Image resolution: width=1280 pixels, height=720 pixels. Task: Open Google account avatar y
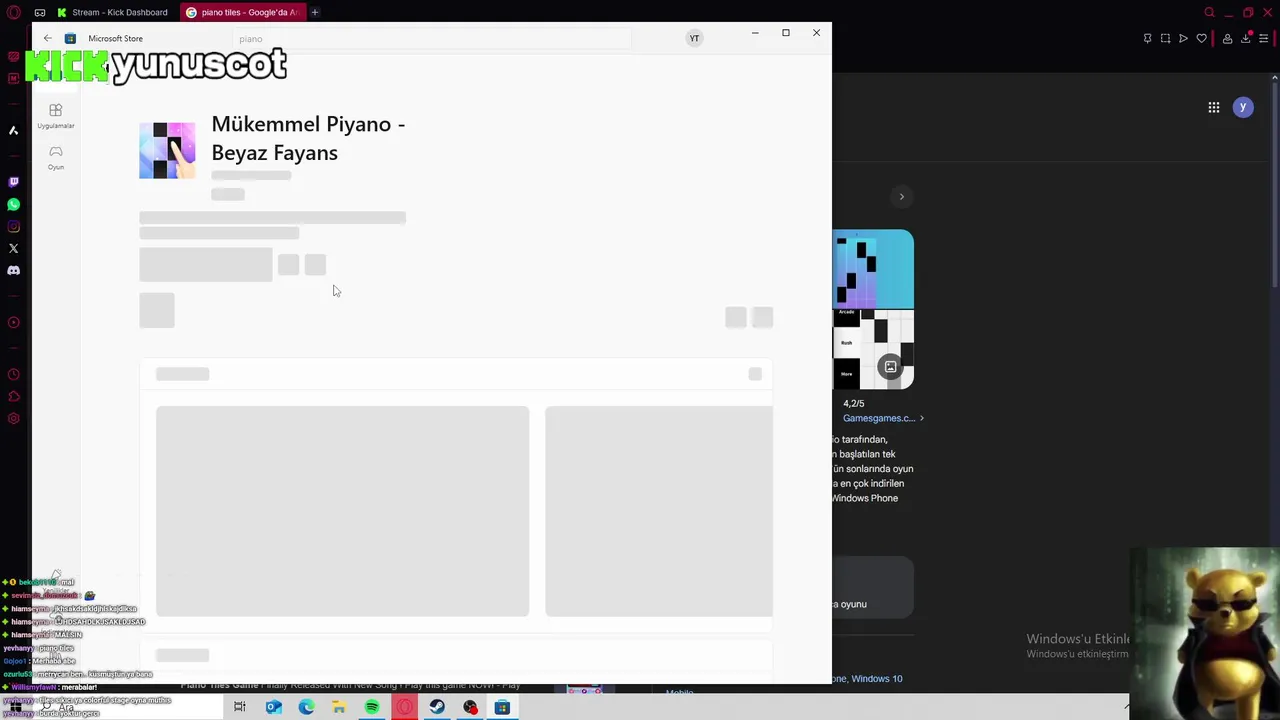pyautogui.click(x=1243, y=107)
